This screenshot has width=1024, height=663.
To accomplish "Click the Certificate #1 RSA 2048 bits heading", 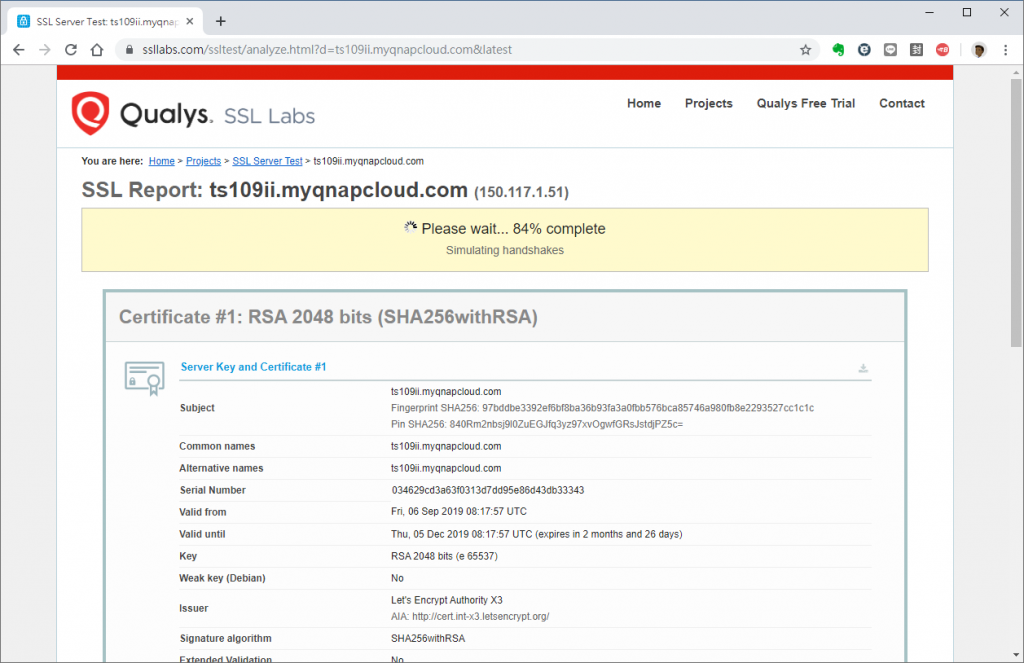I will 328,317.
